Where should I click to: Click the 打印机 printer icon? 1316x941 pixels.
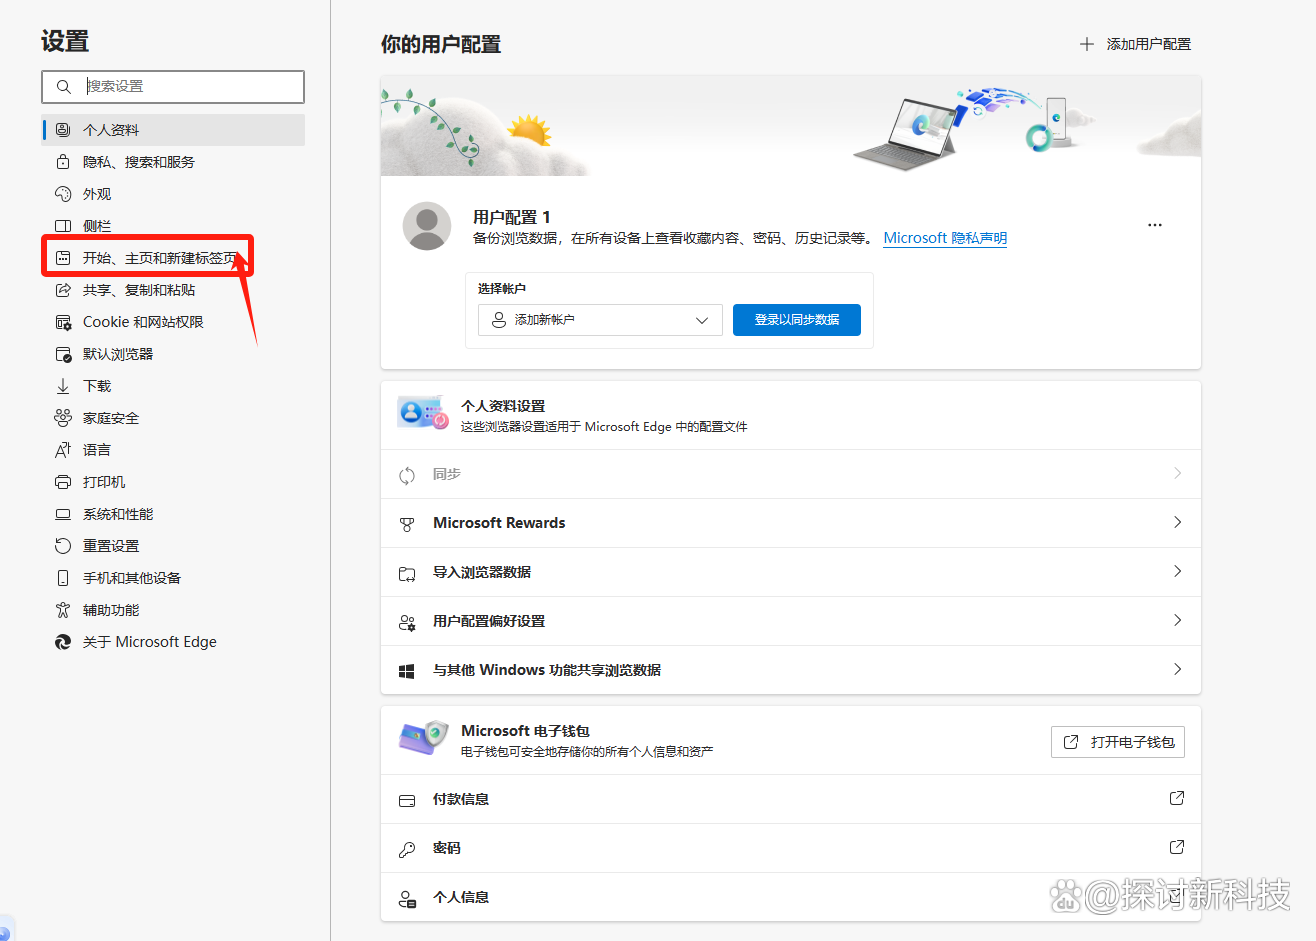pos(63,482)
